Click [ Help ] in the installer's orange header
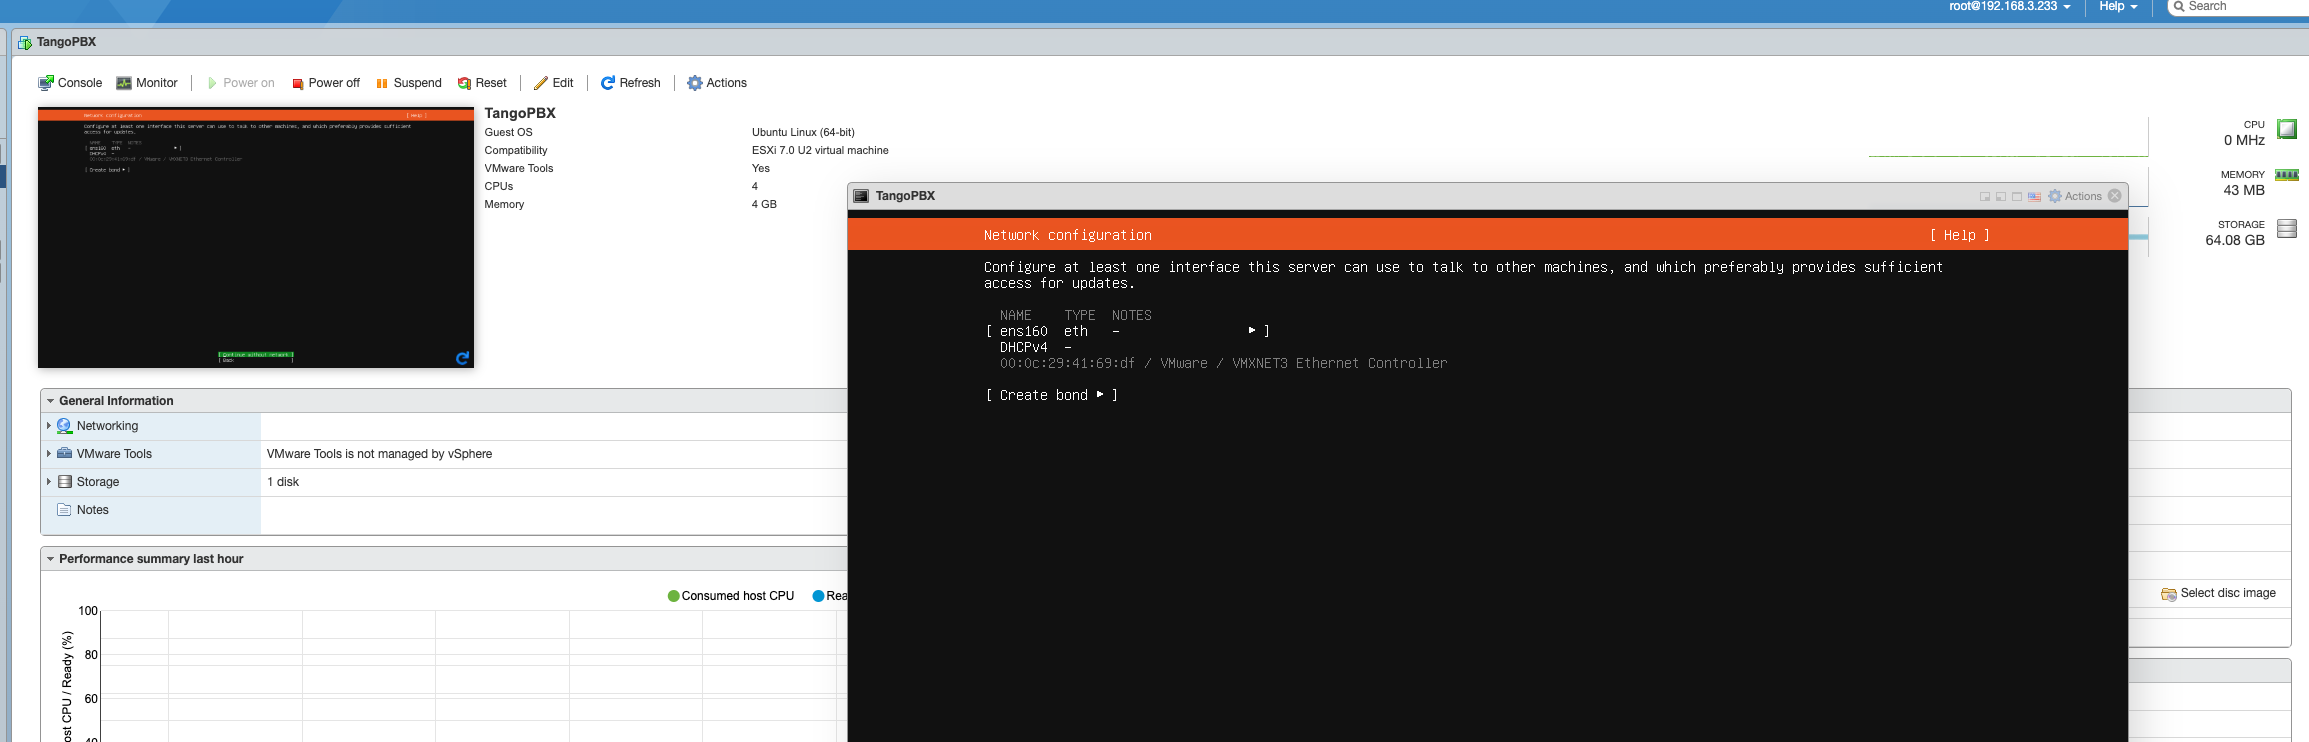 [1960, 236]
